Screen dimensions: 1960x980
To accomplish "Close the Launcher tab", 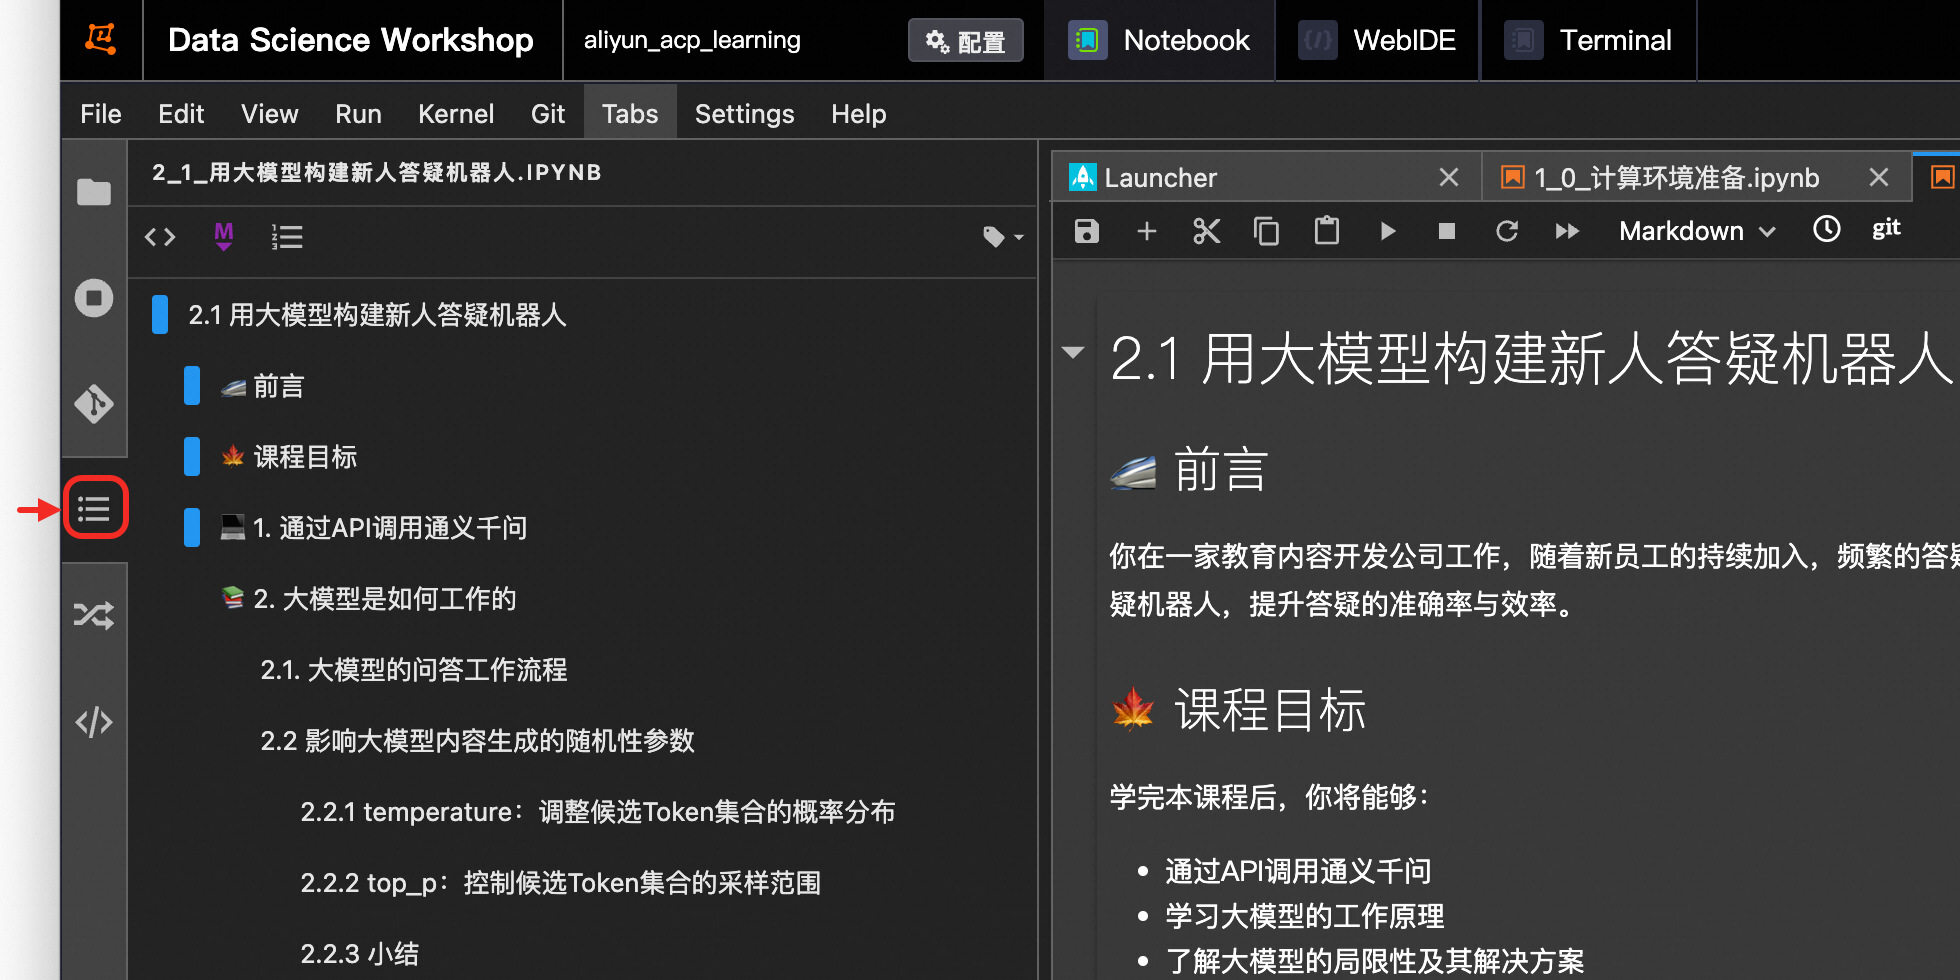I will click(x=1448, y=177).
